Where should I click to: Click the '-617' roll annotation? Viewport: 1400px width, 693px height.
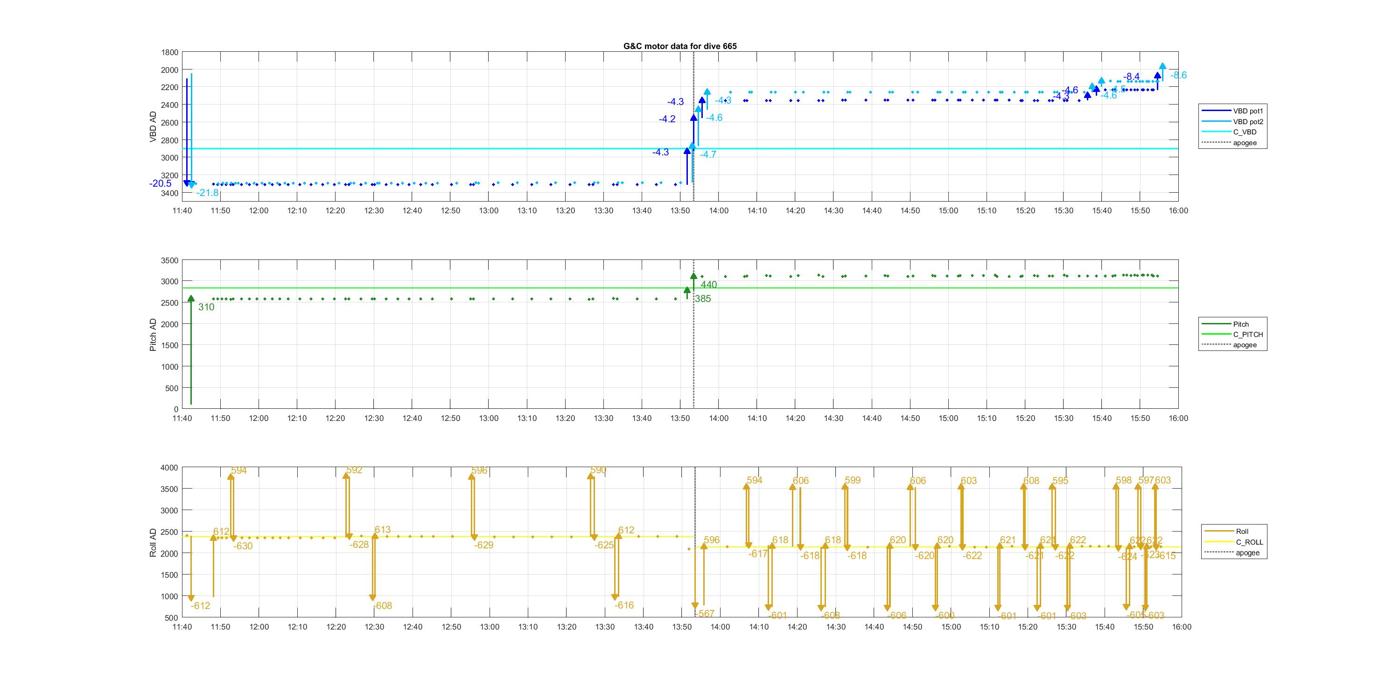758,554
